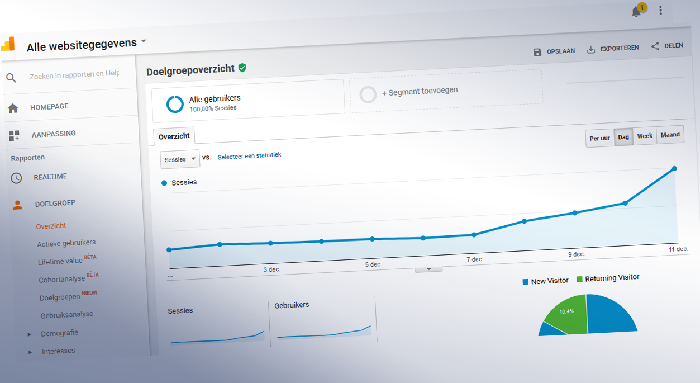The image size is (700, 383).
Task: Open the three-dot more options menu
Action: click(x=660, y=10)
